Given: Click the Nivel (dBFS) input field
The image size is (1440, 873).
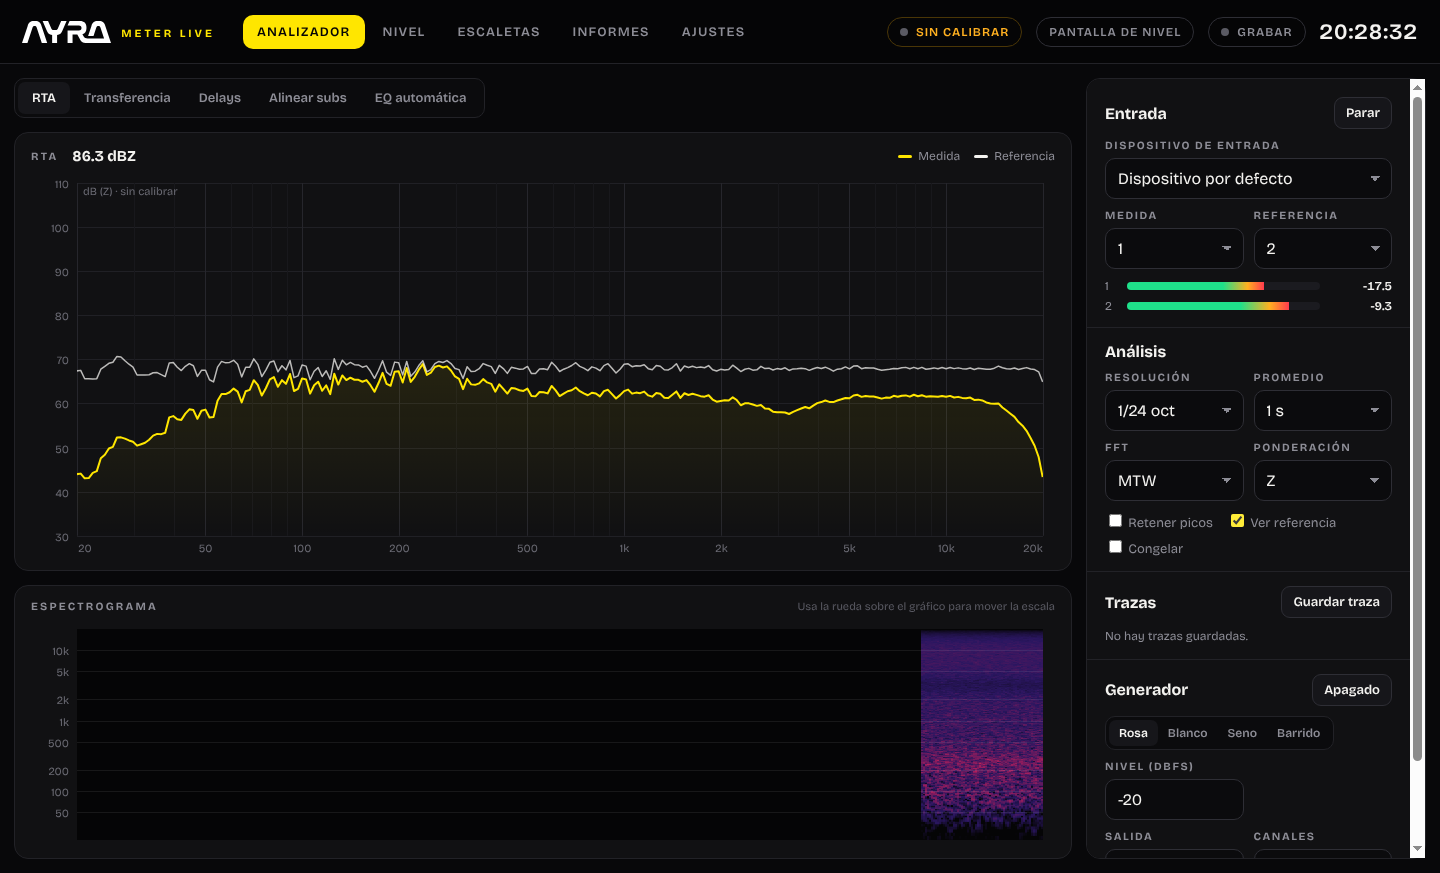Looking at the screenshot, I should pos(1174,800).
